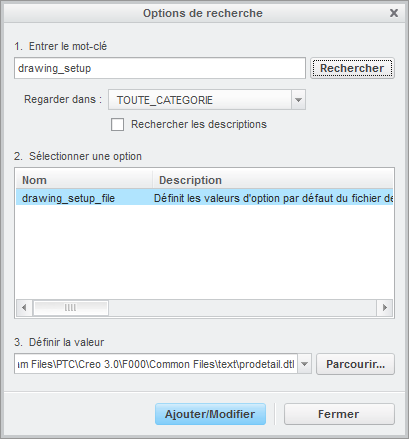The width and height of the screenshot is (409, 439).
Task: Expand the Regarder dans dropdown arrow
Action: click(298, 100)
